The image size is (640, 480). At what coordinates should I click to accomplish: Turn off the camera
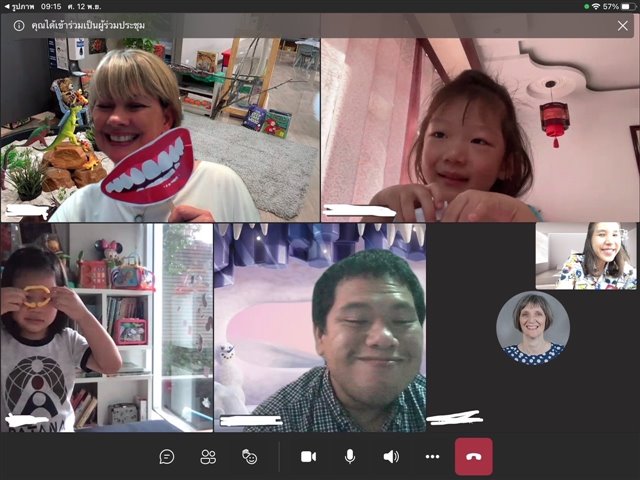point(308,457)
